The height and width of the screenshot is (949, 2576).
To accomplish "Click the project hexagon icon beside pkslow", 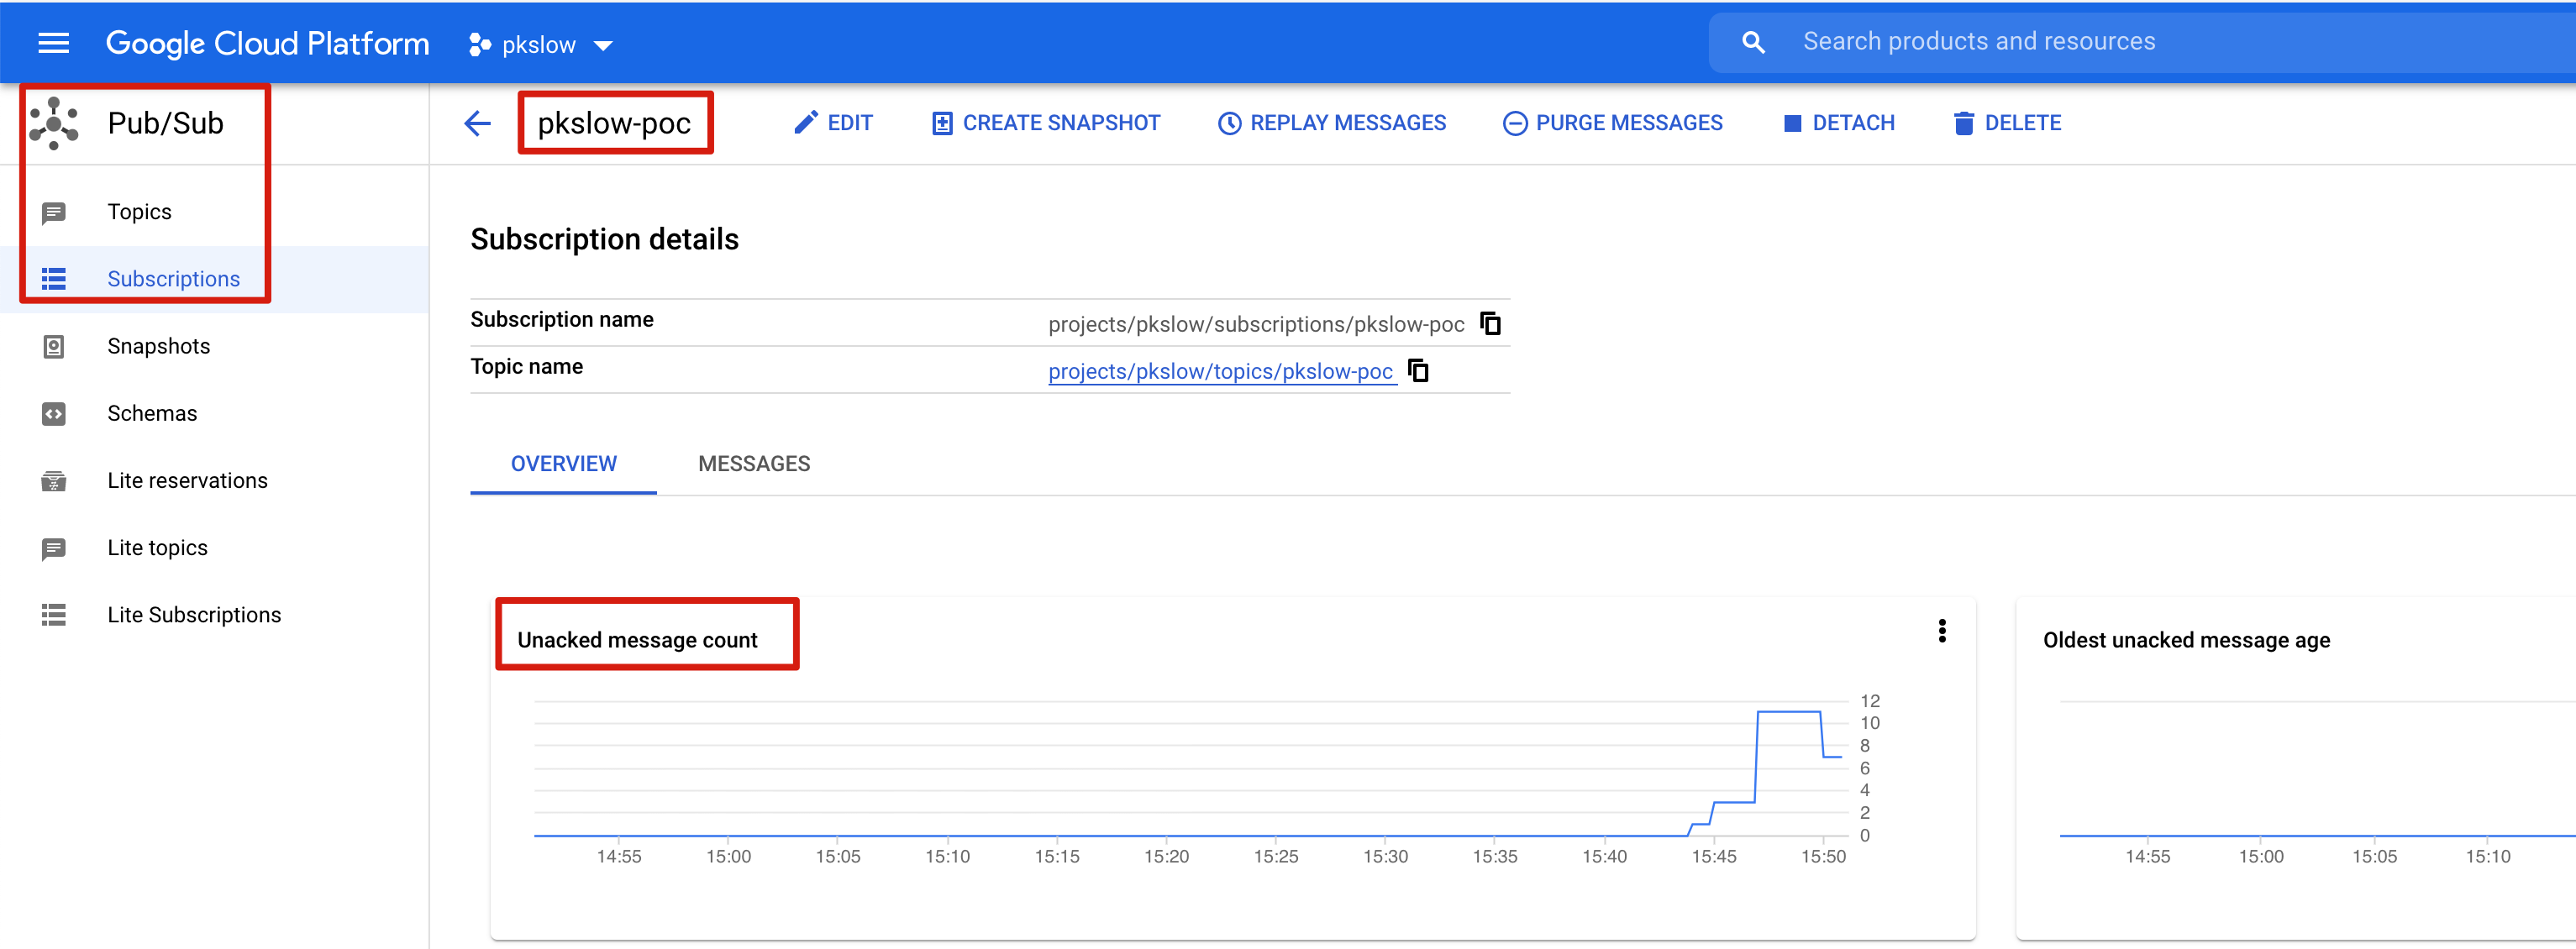I will (480, 45).
